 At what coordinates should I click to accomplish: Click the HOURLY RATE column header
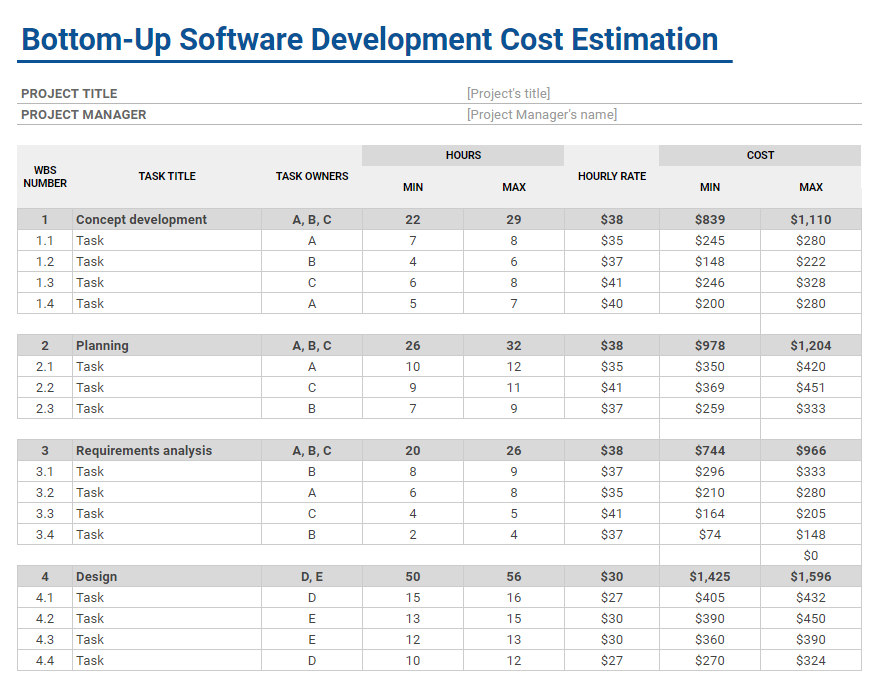[611, 176]
